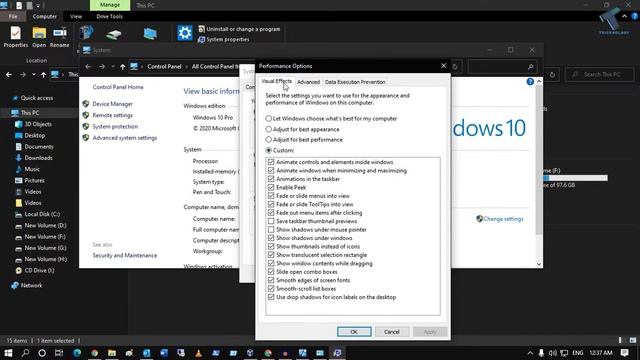Select Quick access in navigation pane
The height and width of the screenshot is (360, 640).
coord(37,98)
